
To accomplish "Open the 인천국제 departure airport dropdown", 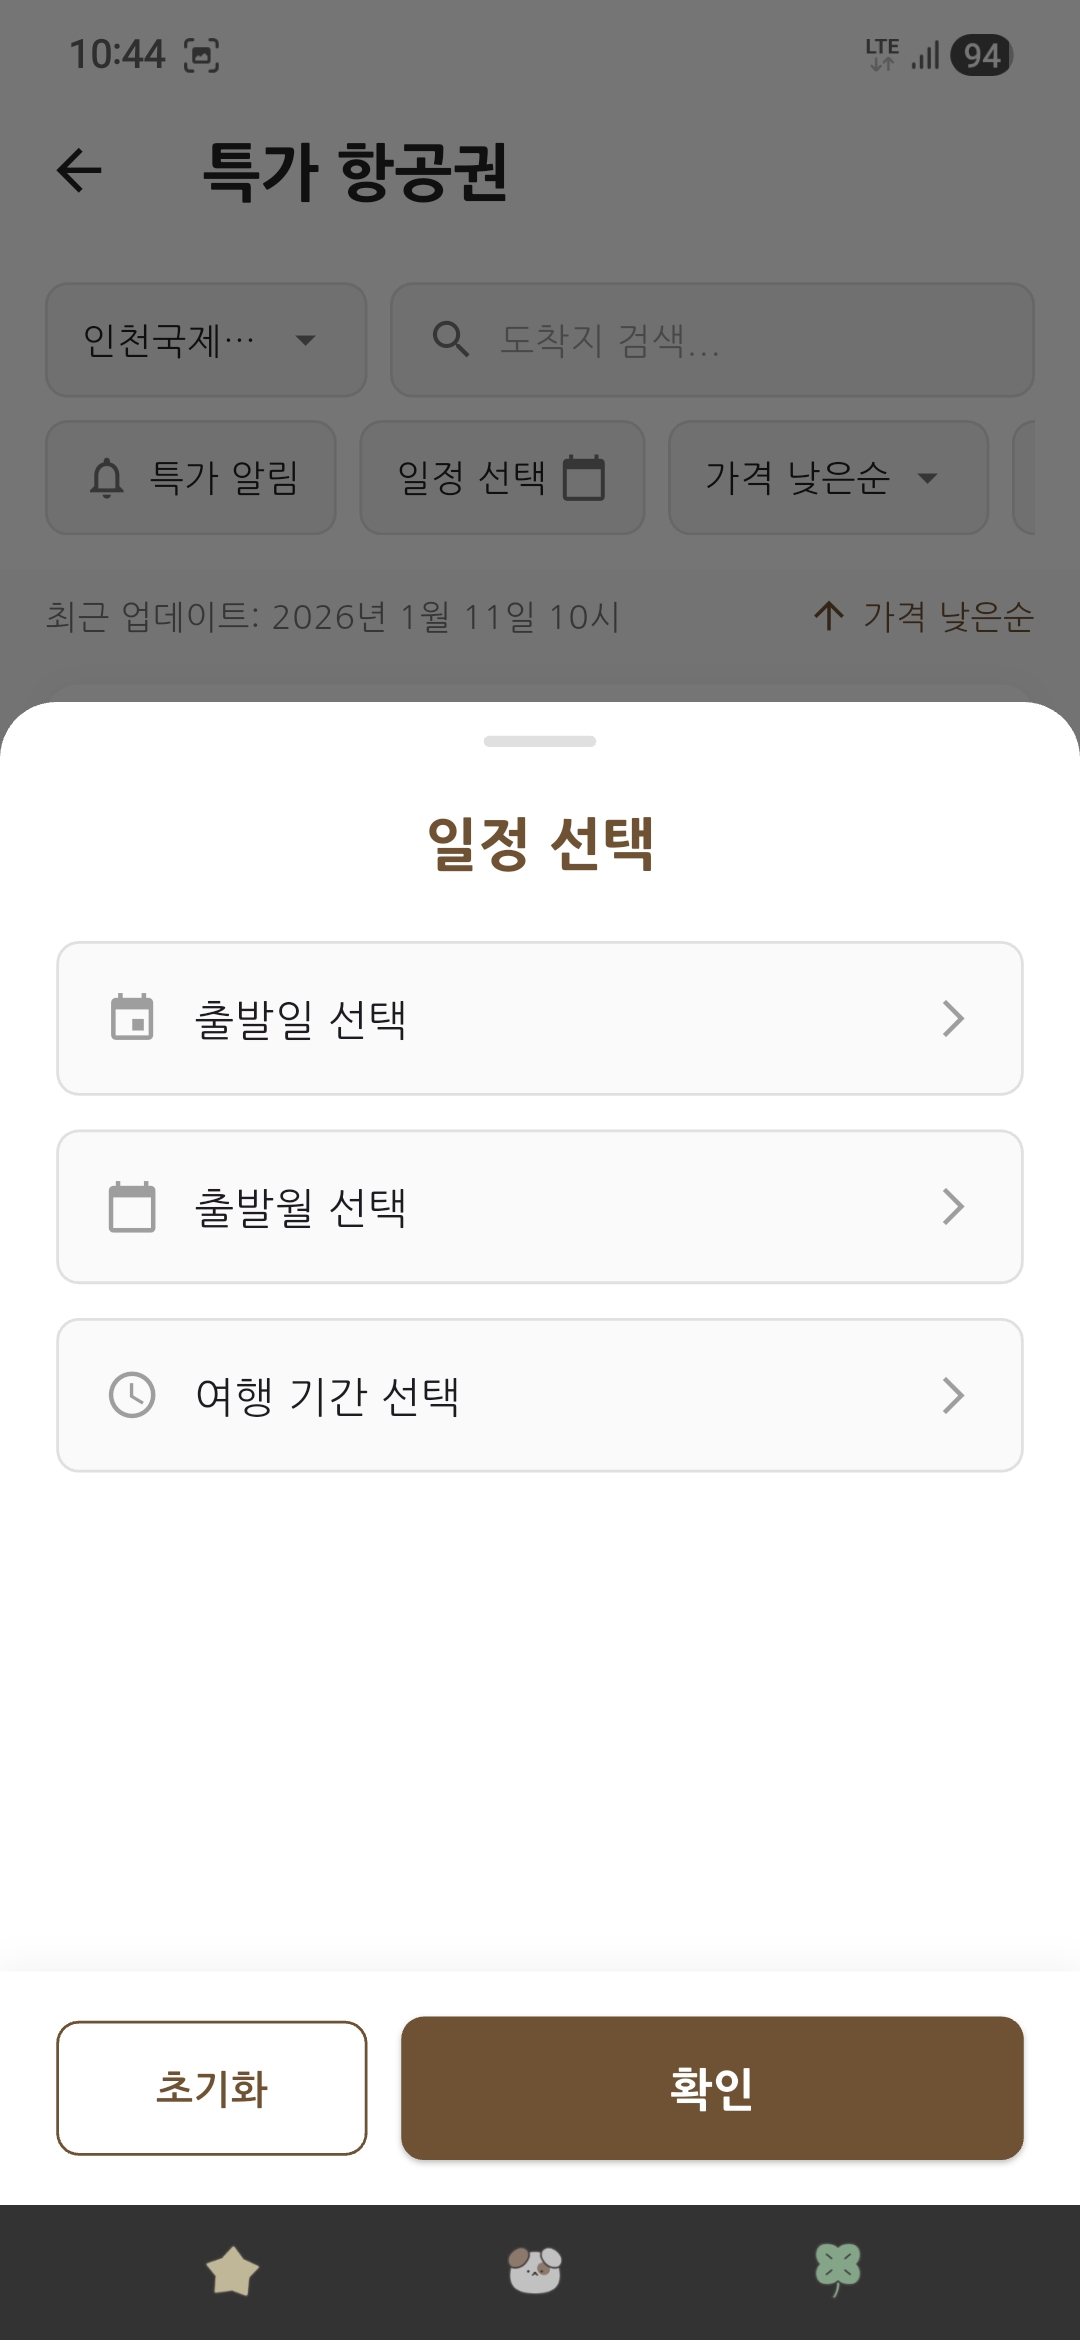I will point(206,340).
